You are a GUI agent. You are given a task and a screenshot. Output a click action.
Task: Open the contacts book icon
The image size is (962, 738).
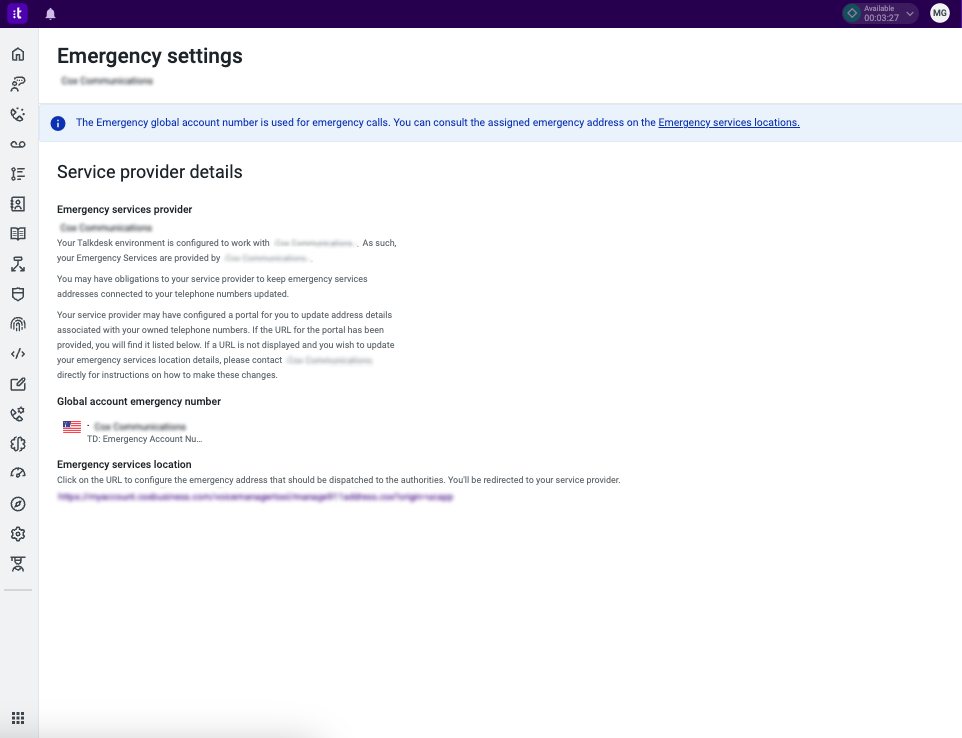(18, 204)
